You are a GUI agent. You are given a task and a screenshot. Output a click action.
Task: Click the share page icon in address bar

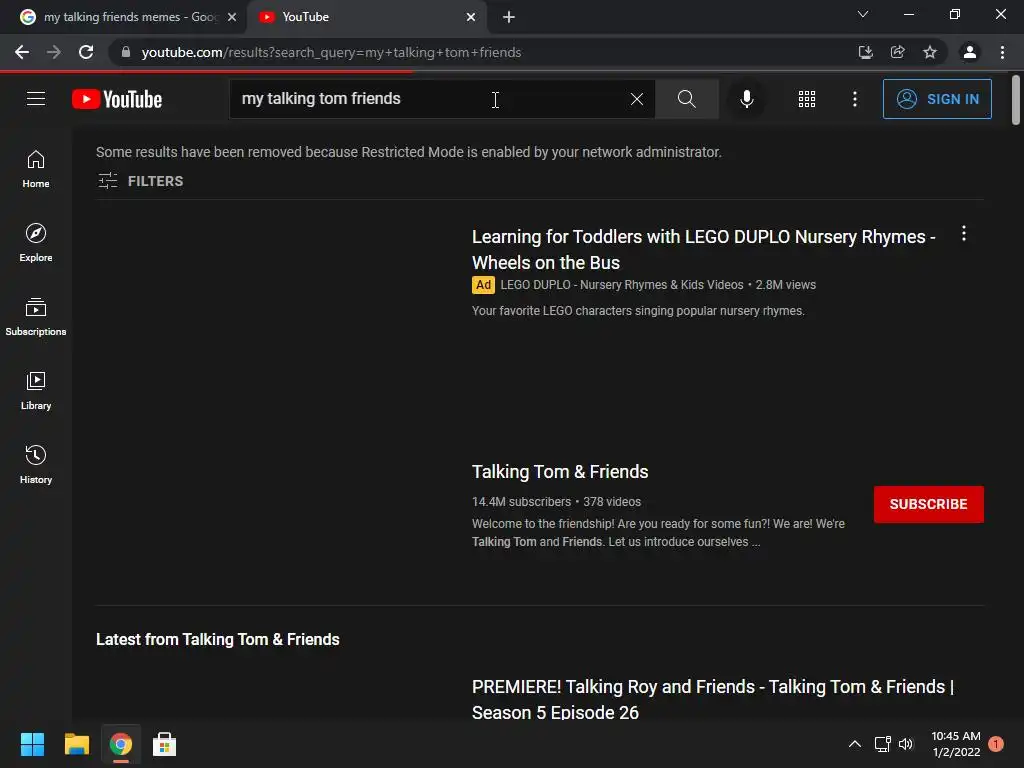[898, 52]
